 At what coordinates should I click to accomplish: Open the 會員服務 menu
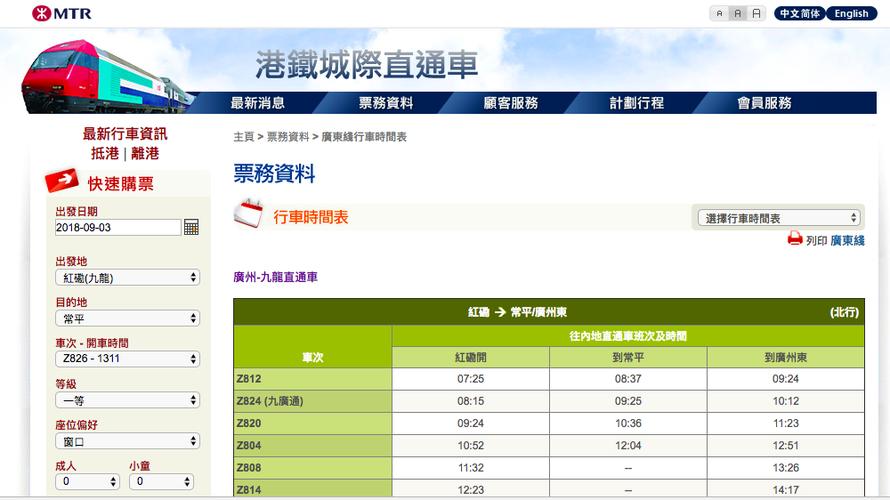pos(765,103)
